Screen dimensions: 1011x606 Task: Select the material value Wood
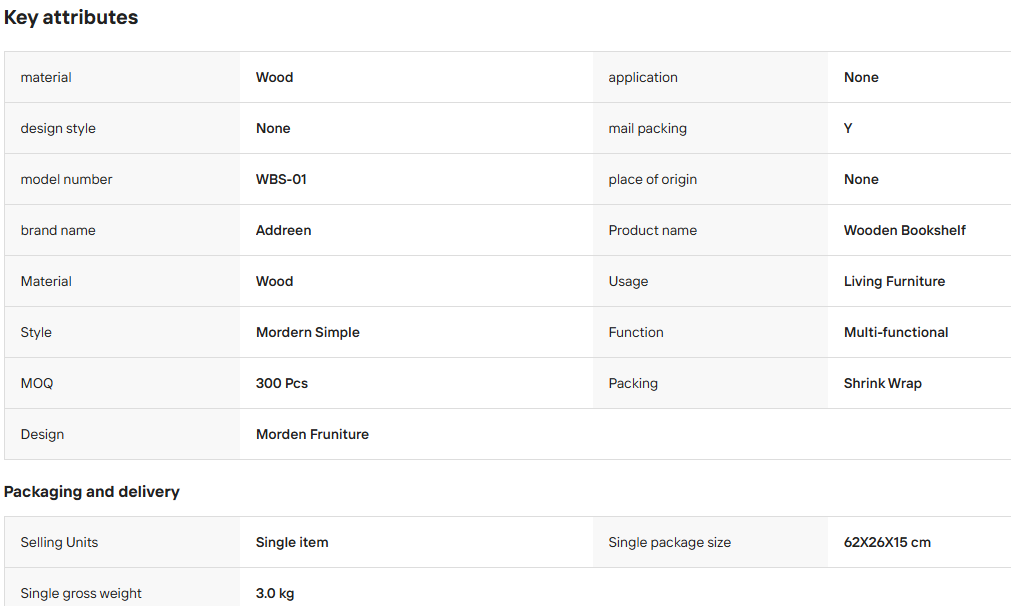pyautogui.click(x=275, y=77)
